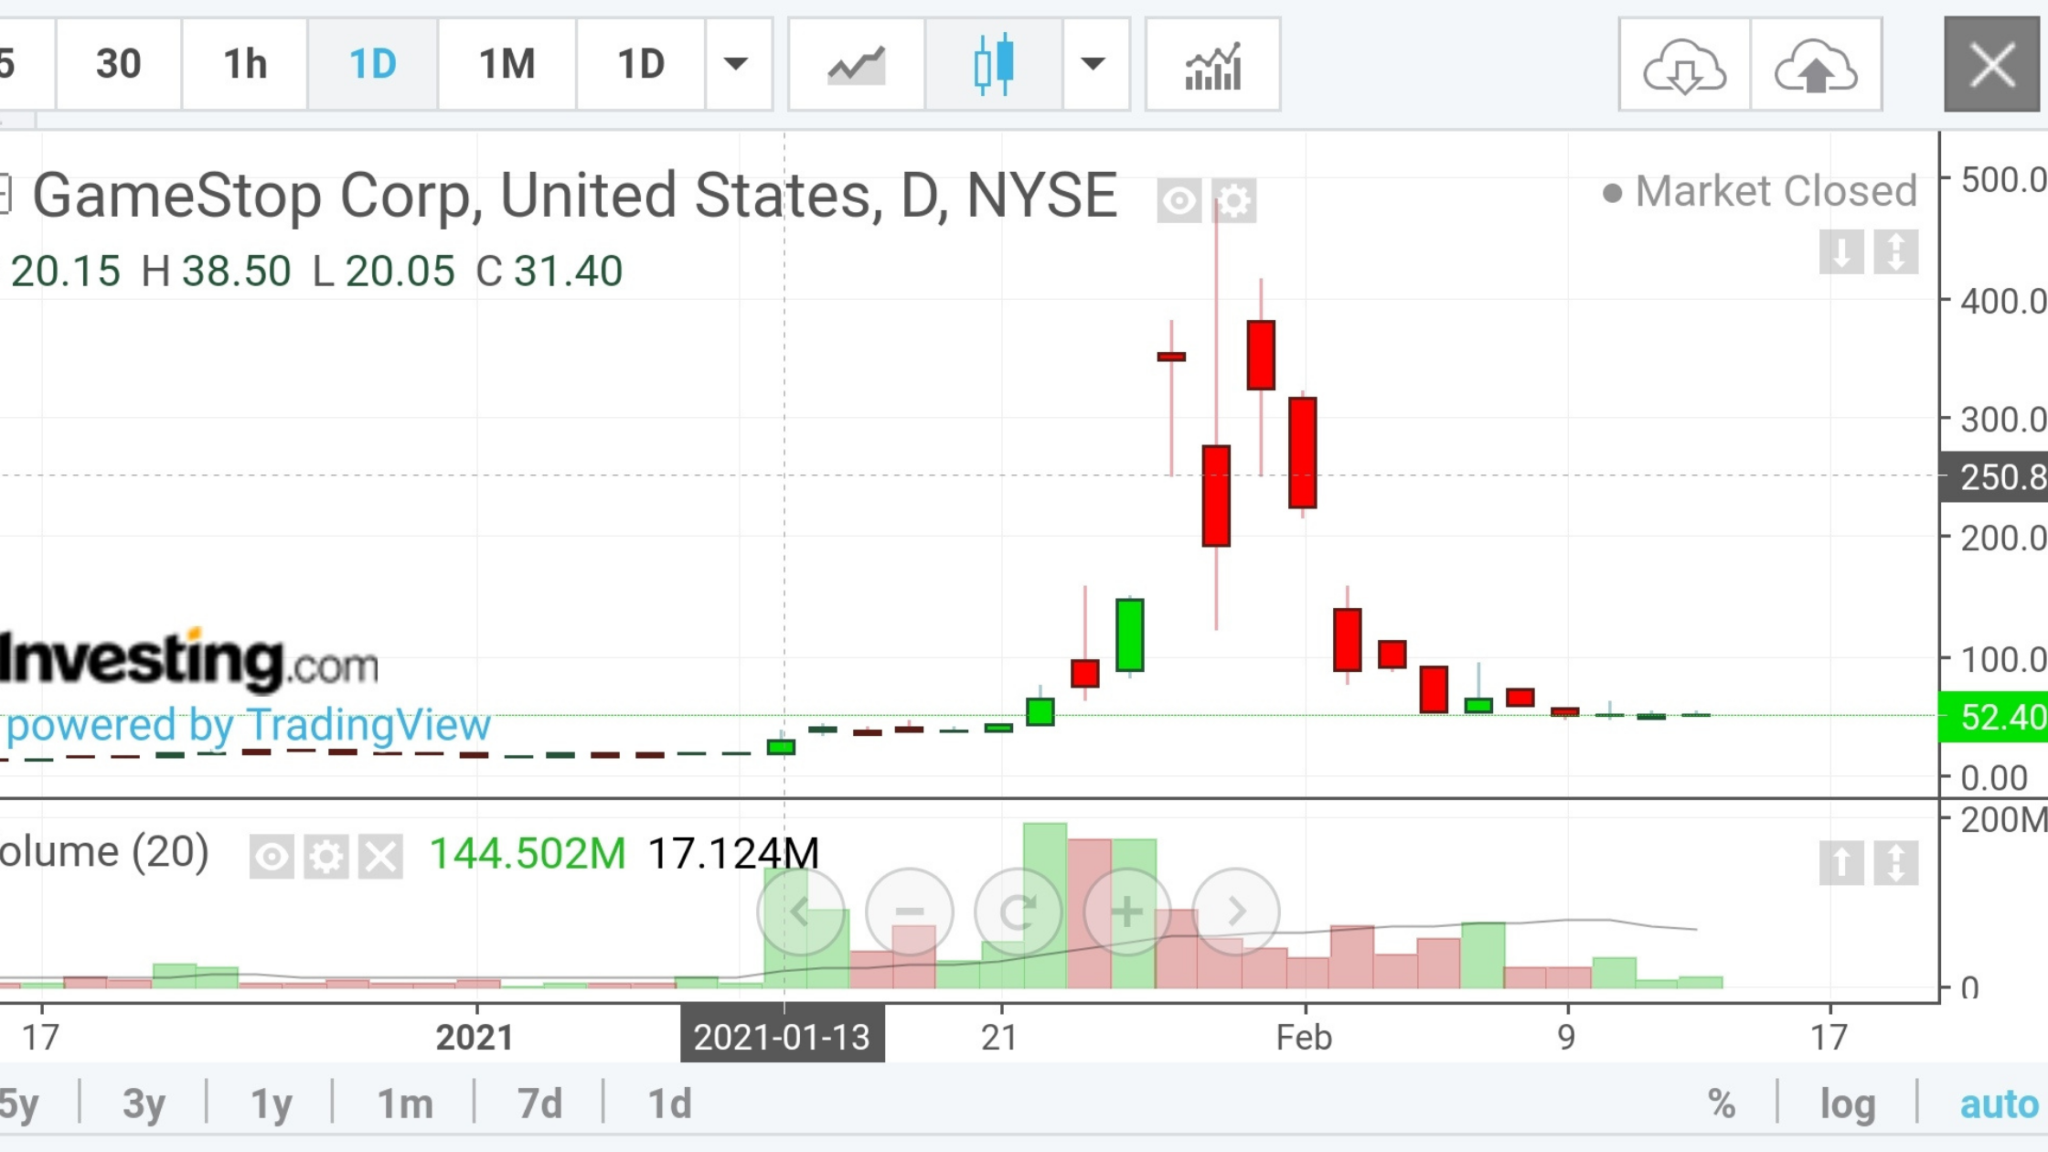The width and height of the screenshot is (2048, 1152).
Task: Click the L 20.05 low value
Action: coord(384,271)
